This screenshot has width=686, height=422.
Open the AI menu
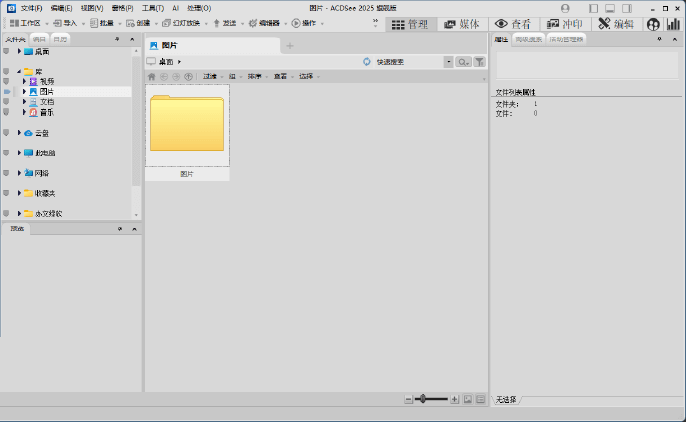pos(175,8)
